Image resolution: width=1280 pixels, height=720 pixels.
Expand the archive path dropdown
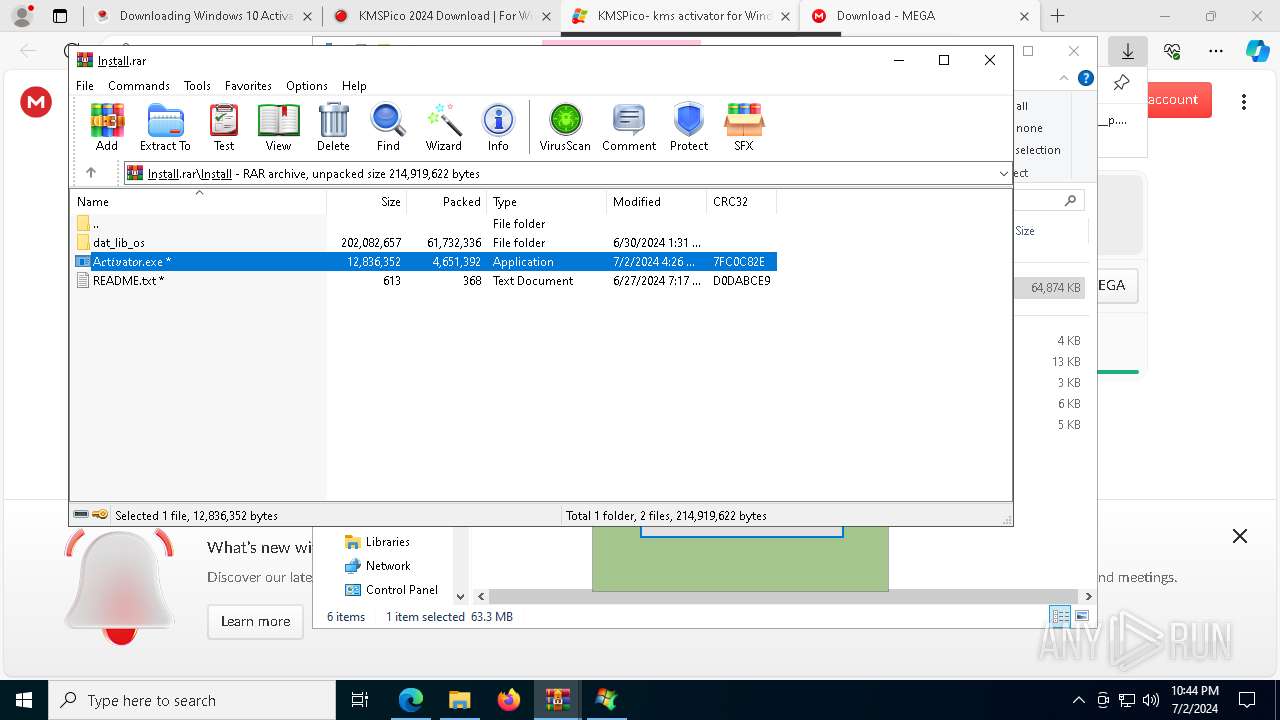(x=1003, y=174)
